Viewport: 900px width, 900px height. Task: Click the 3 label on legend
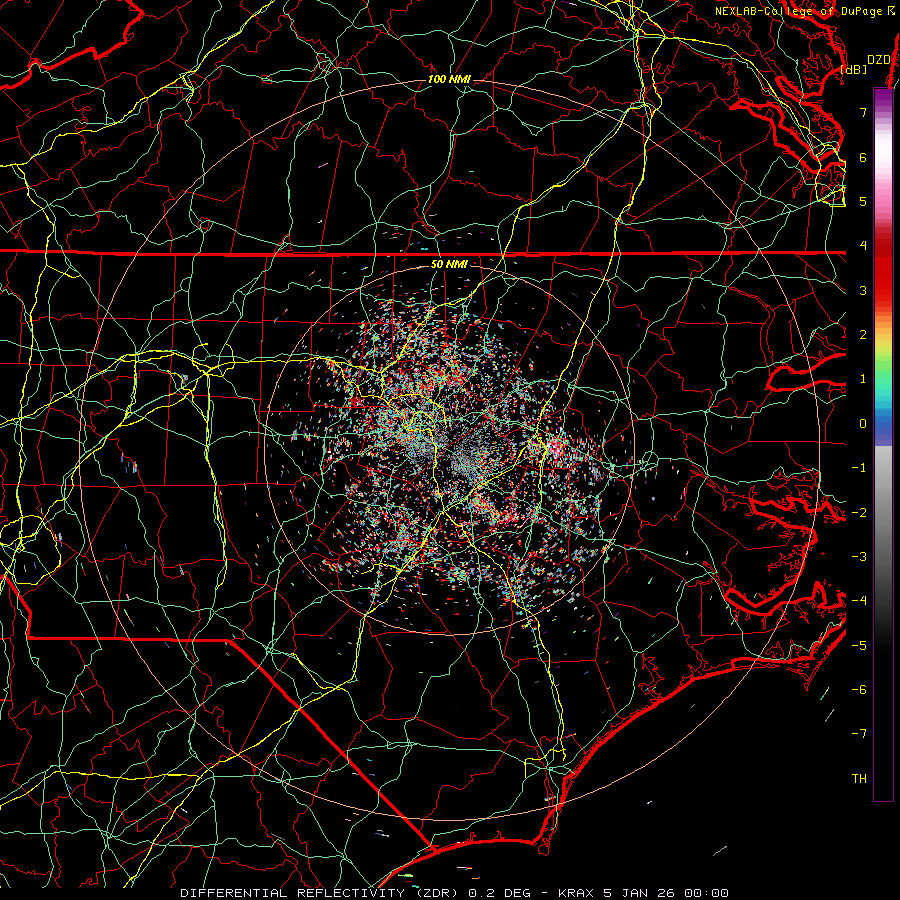(x=863, y=290)
